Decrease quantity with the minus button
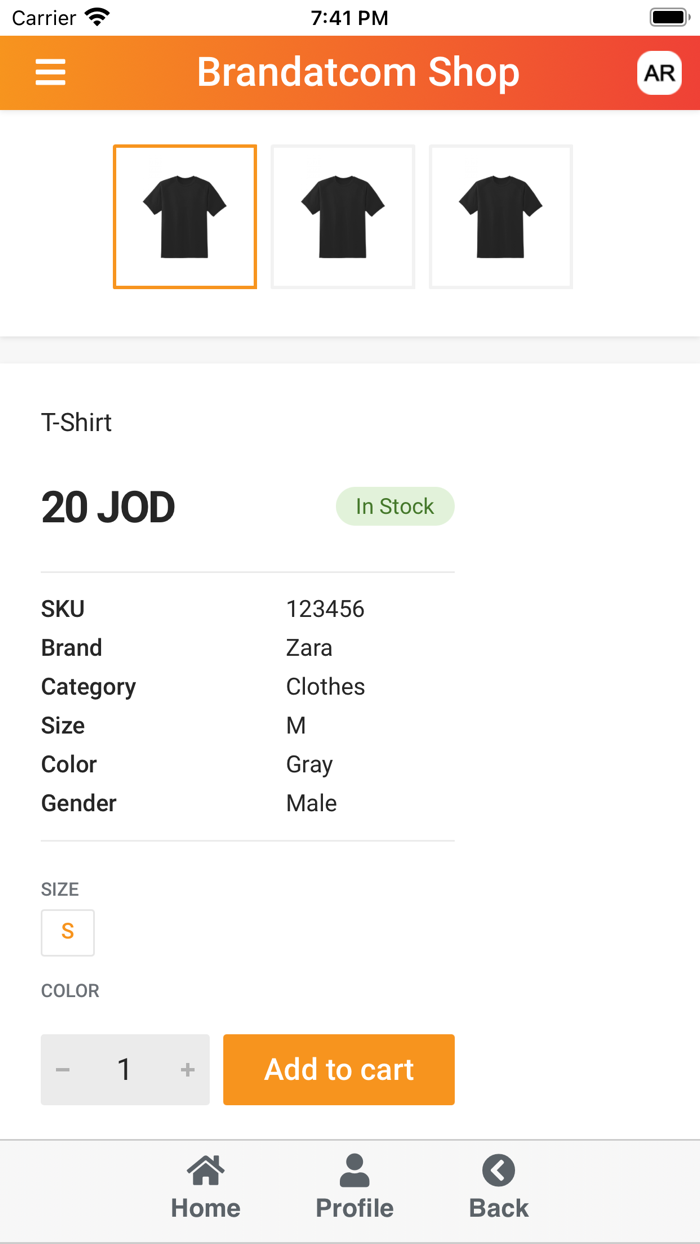 click(x=62, y=1069)
